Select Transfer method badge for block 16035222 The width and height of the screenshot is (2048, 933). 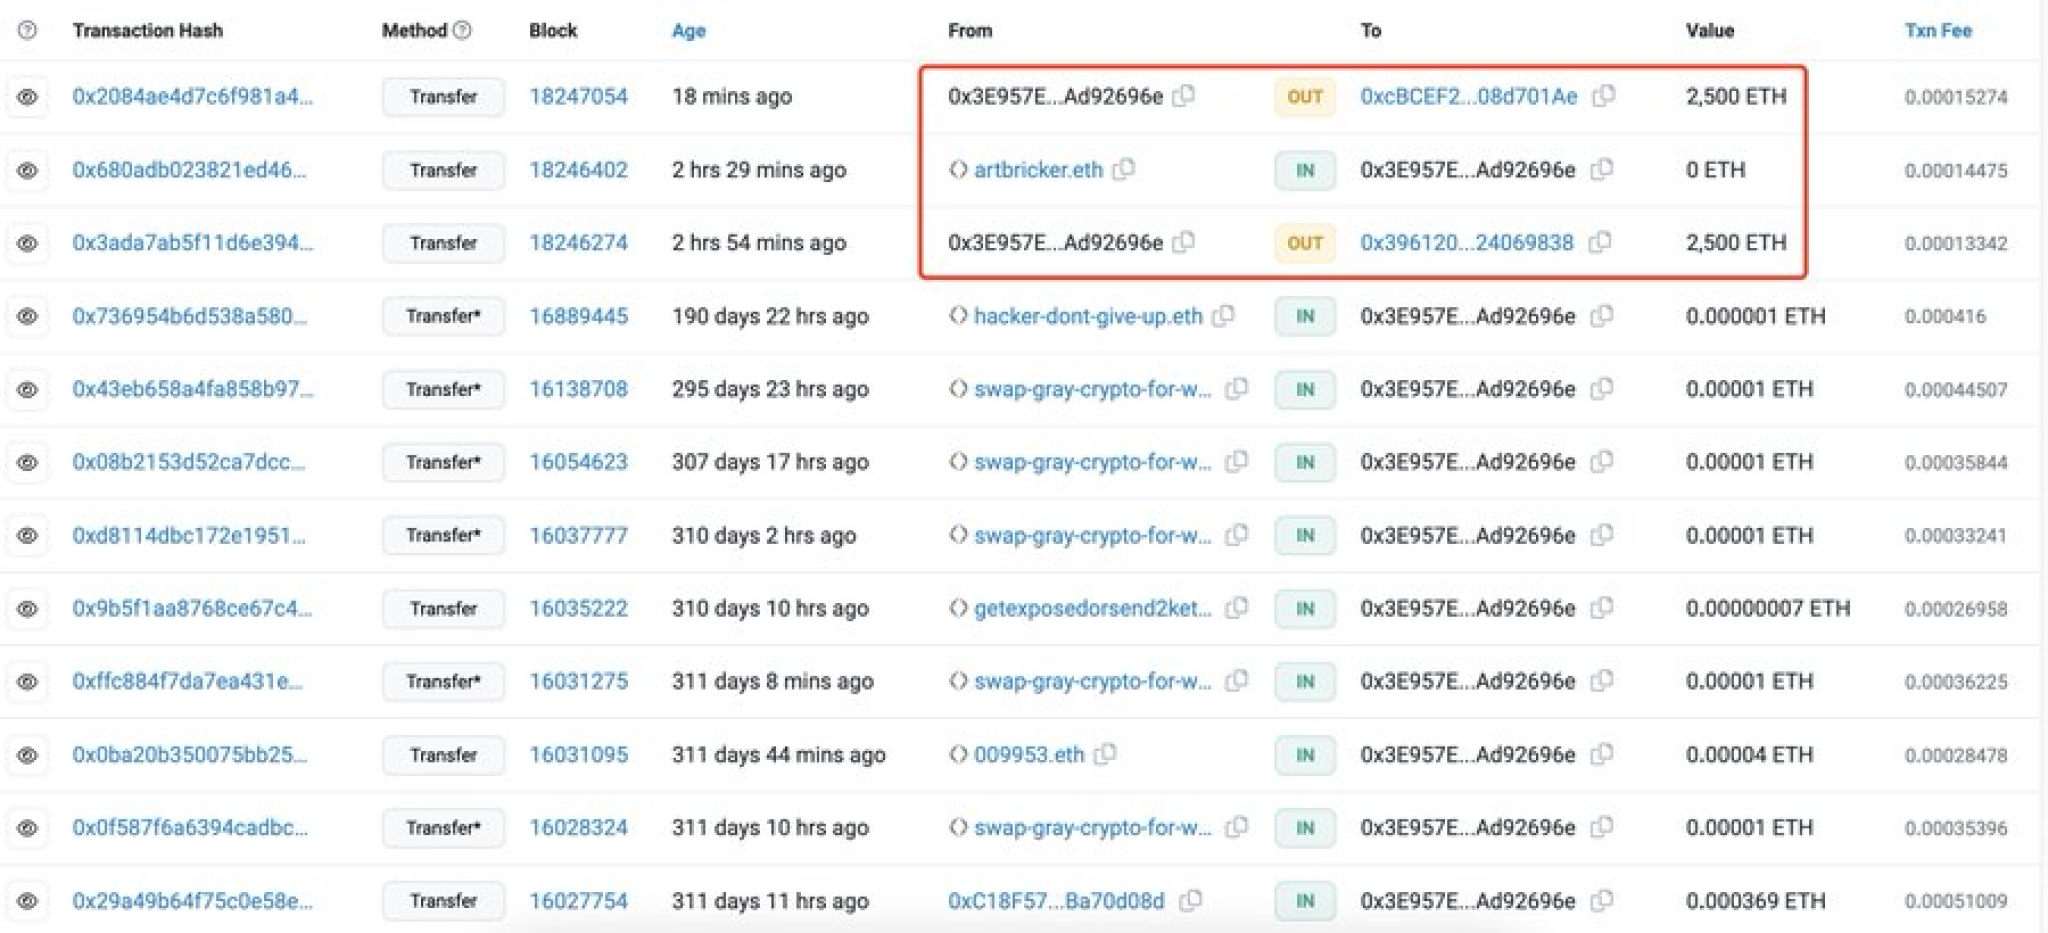tap(443, 608)
